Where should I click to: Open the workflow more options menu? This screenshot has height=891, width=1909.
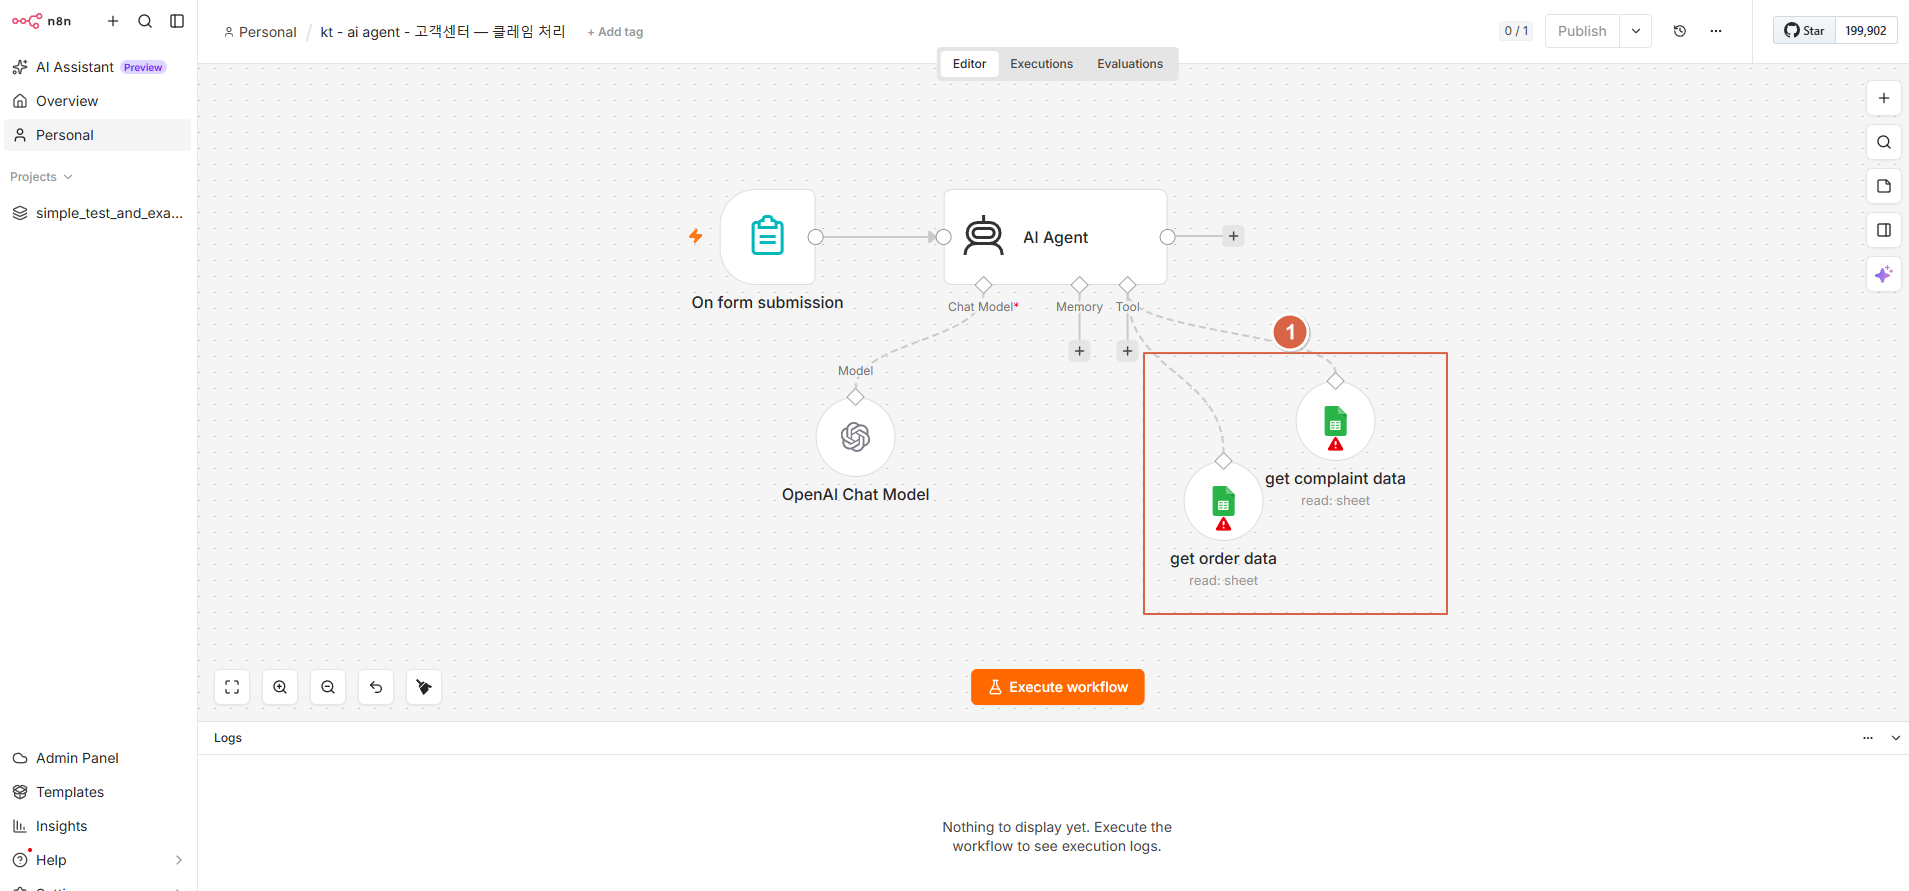[x=1716, y=31]
